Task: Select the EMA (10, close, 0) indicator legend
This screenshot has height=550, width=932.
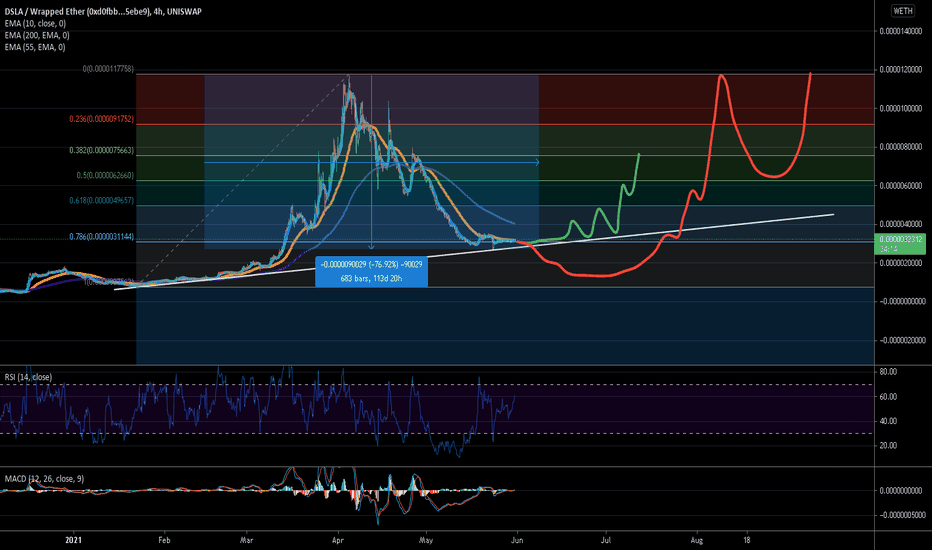Action: coord(35,23)
